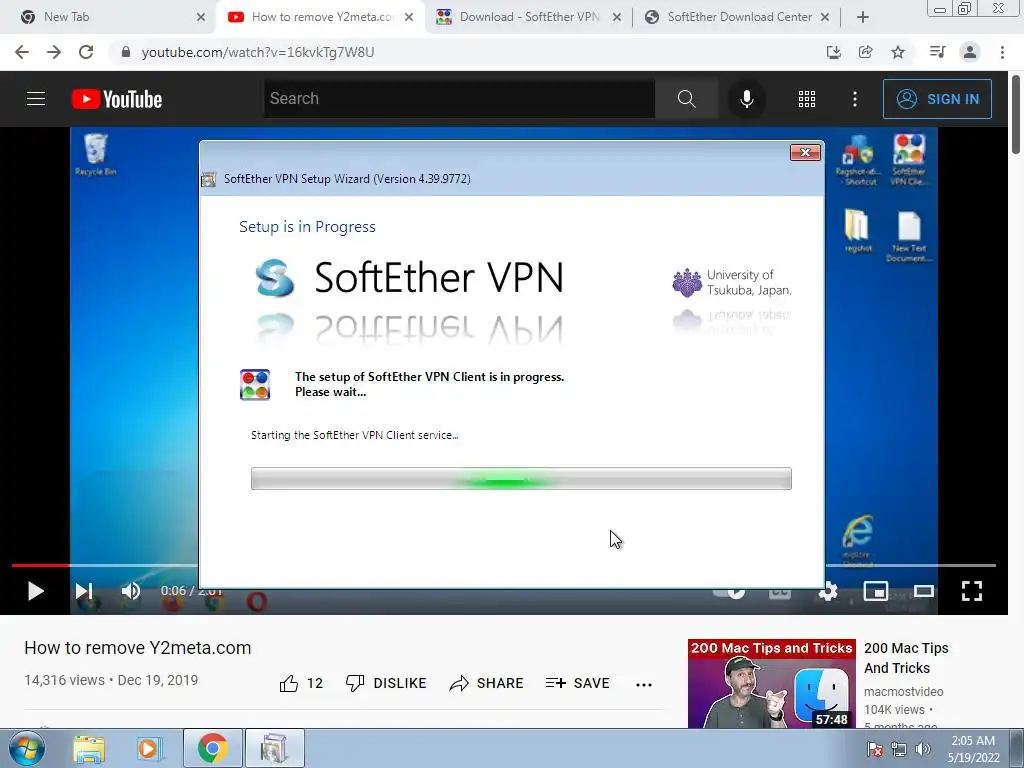This screenshot has width=1024, height=768.
Task: Click the address bar URL
Action: click(x=258, y=52)
